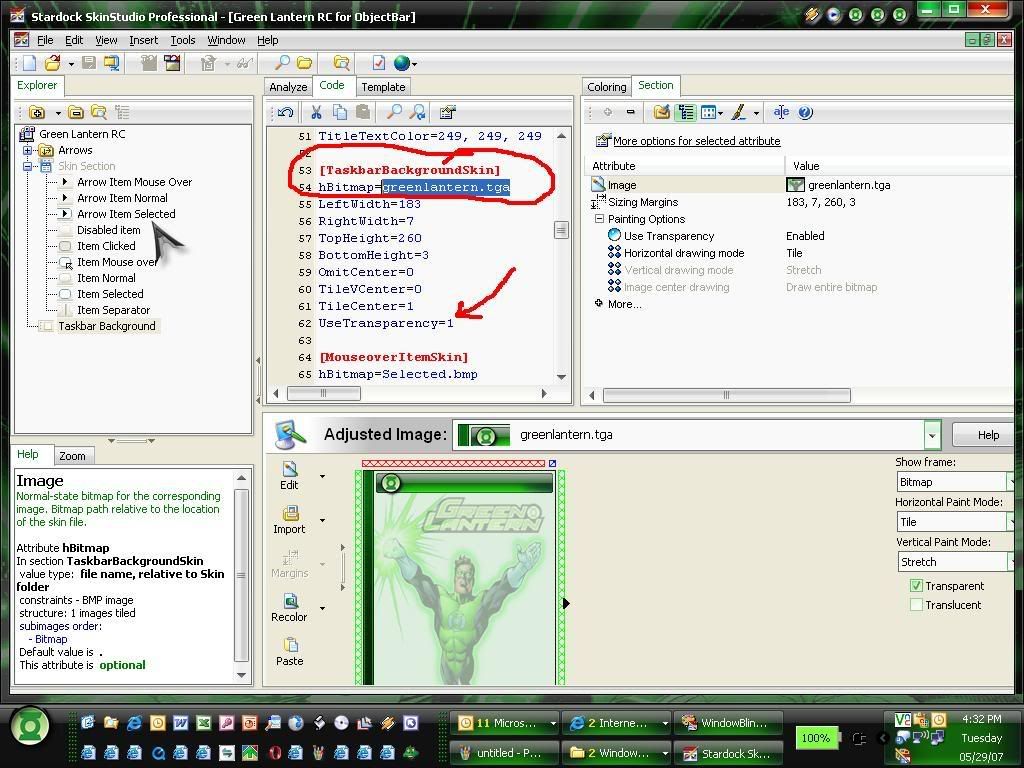Switch to the Analyze tab
1024x768 pixels.
click(288, 87)
